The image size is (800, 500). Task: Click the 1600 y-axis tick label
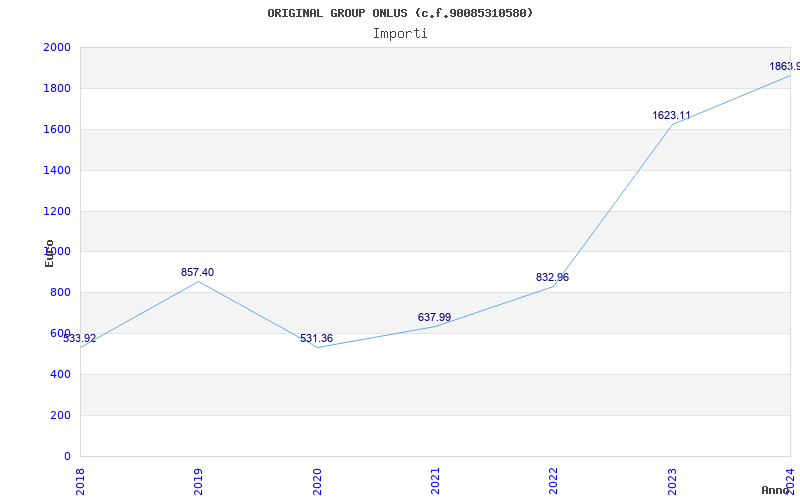(57, 129)
